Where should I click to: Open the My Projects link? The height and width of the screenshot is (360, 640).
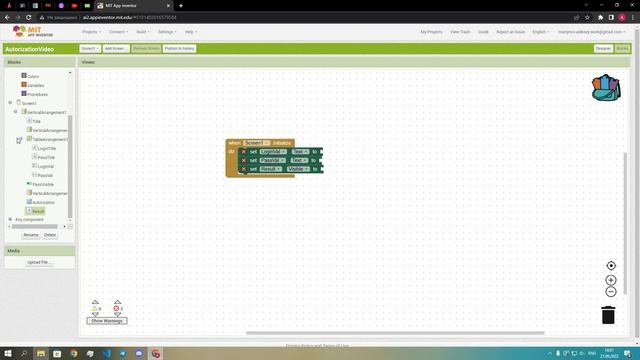tap(431, 32)
